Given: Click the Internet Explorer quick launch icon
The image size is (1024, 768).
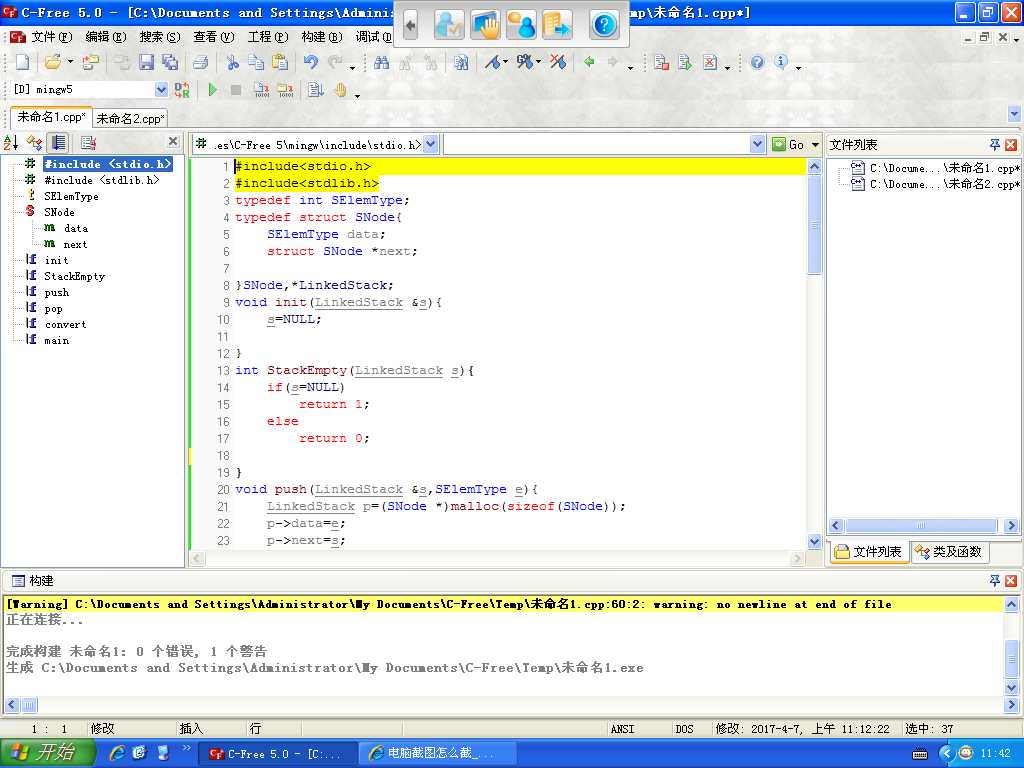Looking at the screenshot, I should pos(118,753).
